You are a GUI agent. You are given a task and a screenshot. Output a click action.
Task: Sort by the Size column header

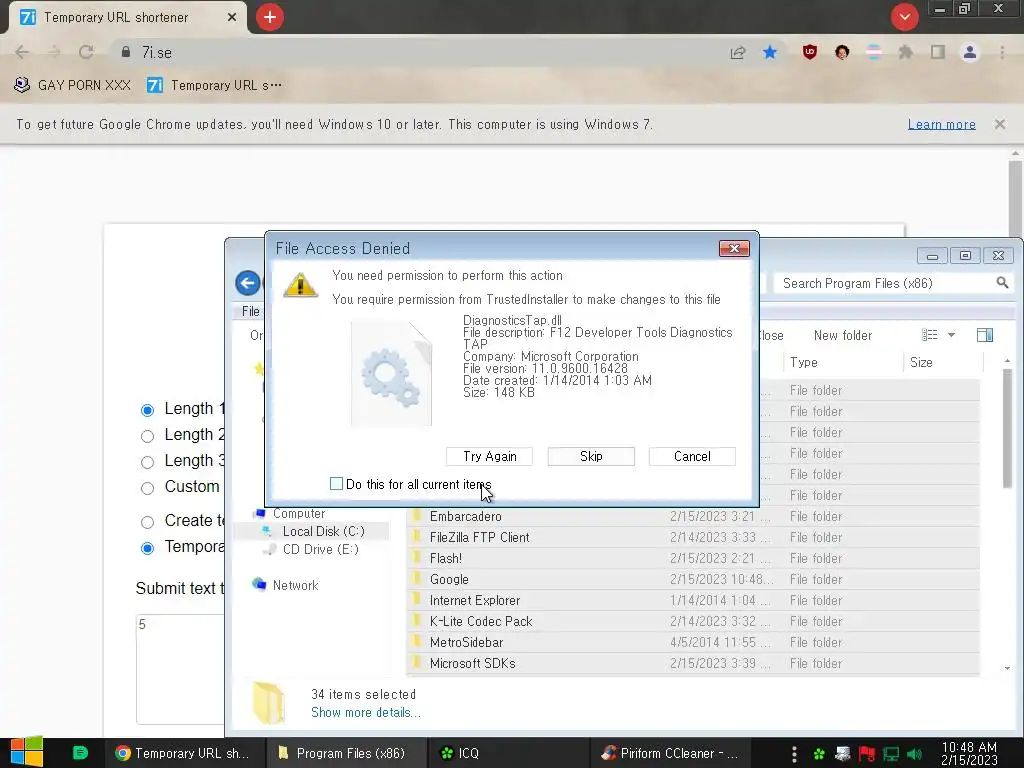[944, 362]
